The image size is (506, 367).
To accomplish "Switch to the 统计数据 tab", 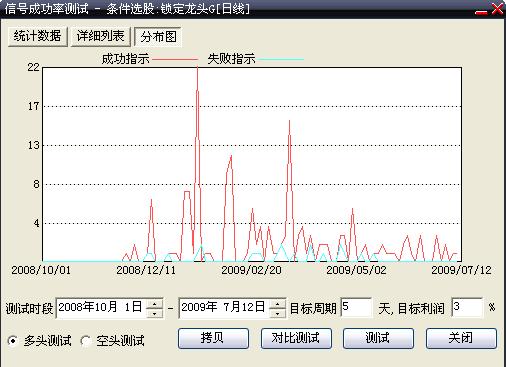I will [x=37, y=36].
